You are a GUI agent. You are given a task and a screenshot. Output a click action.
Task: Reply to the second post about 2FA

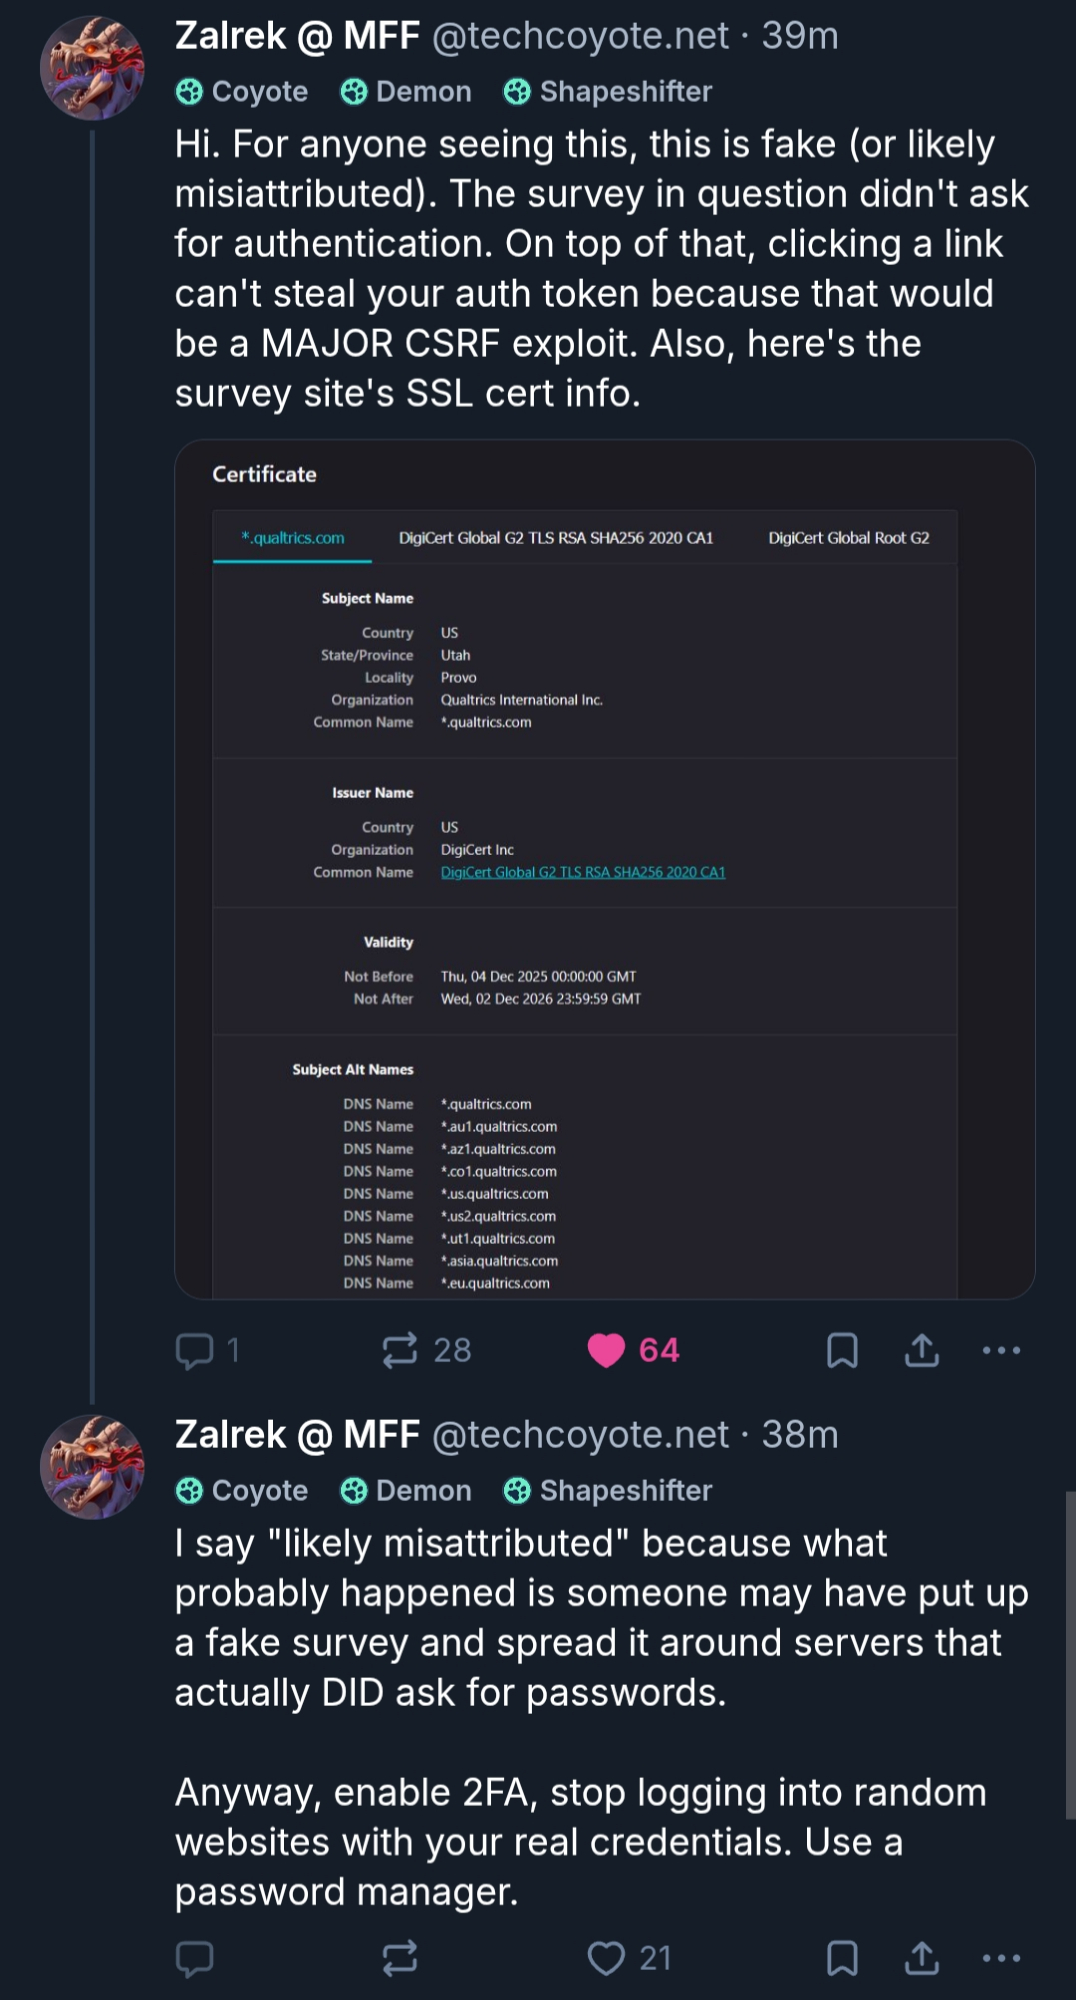tap(195, 1958)
